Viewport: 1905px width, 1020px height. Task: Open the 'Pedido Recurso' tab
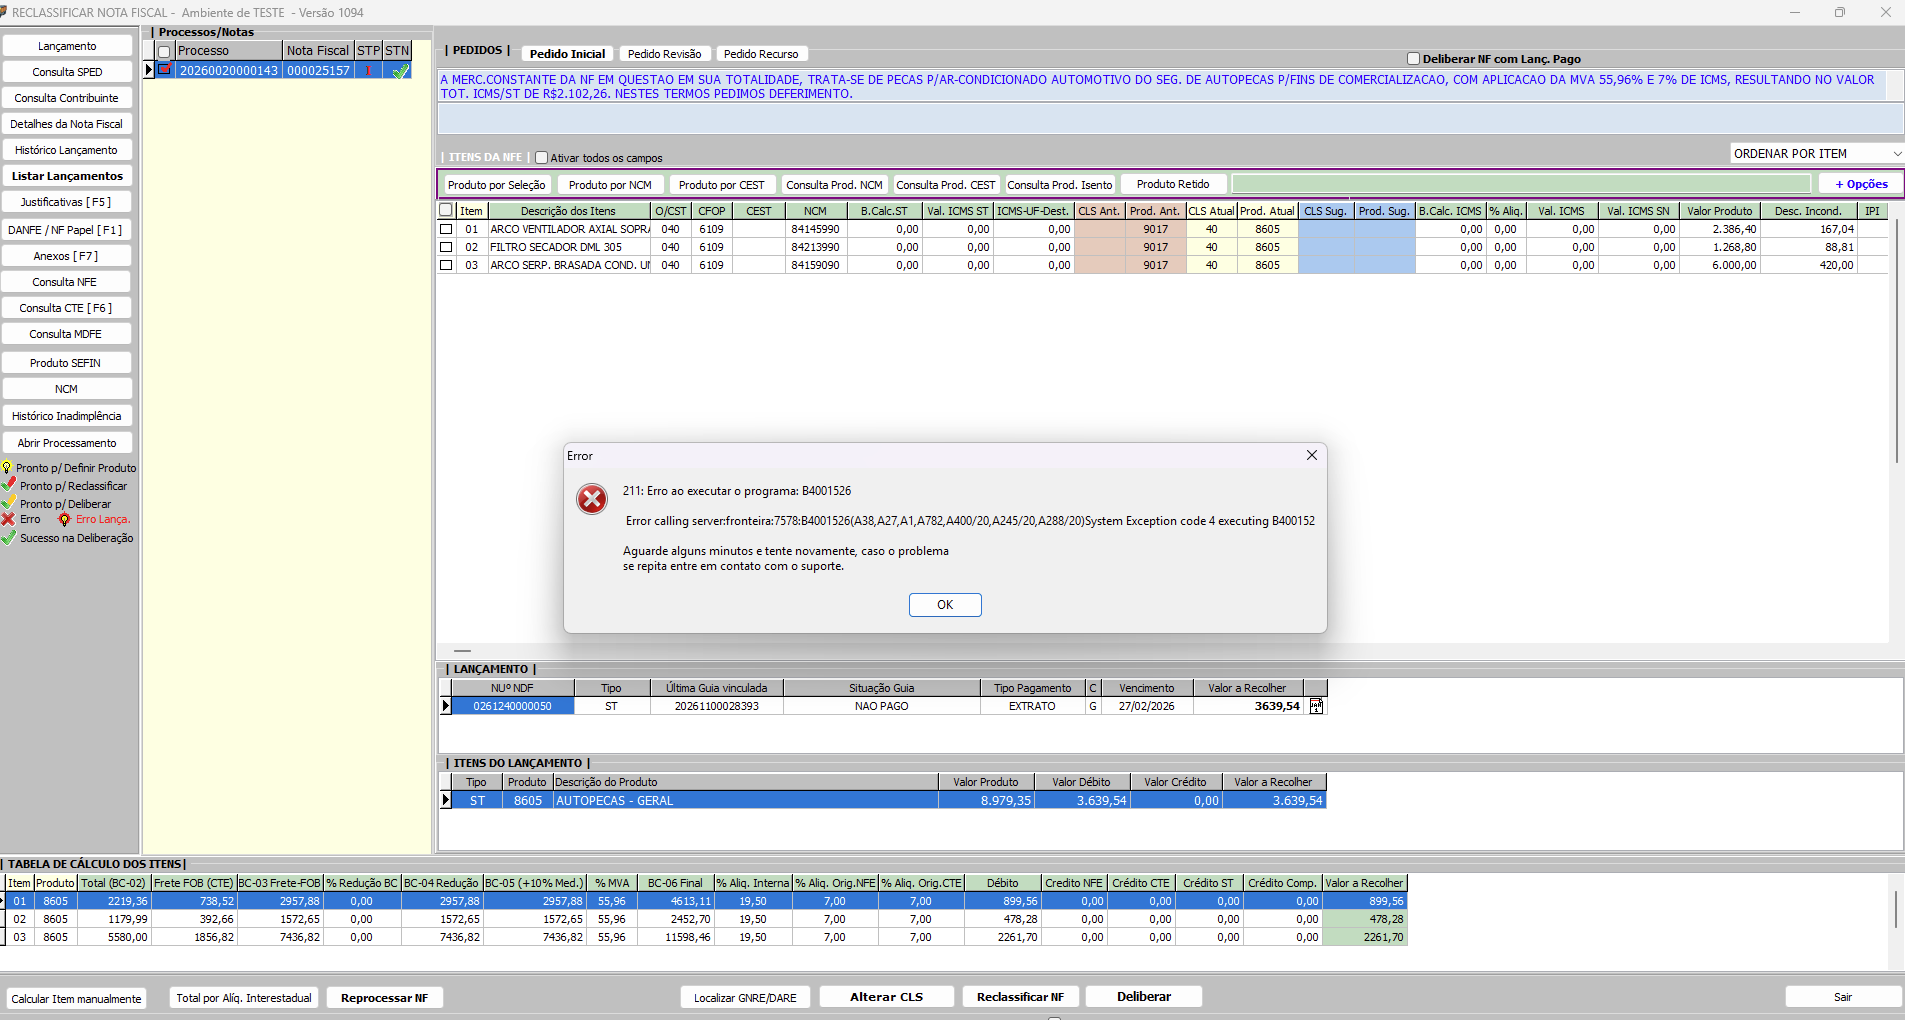tap(760, 54)
